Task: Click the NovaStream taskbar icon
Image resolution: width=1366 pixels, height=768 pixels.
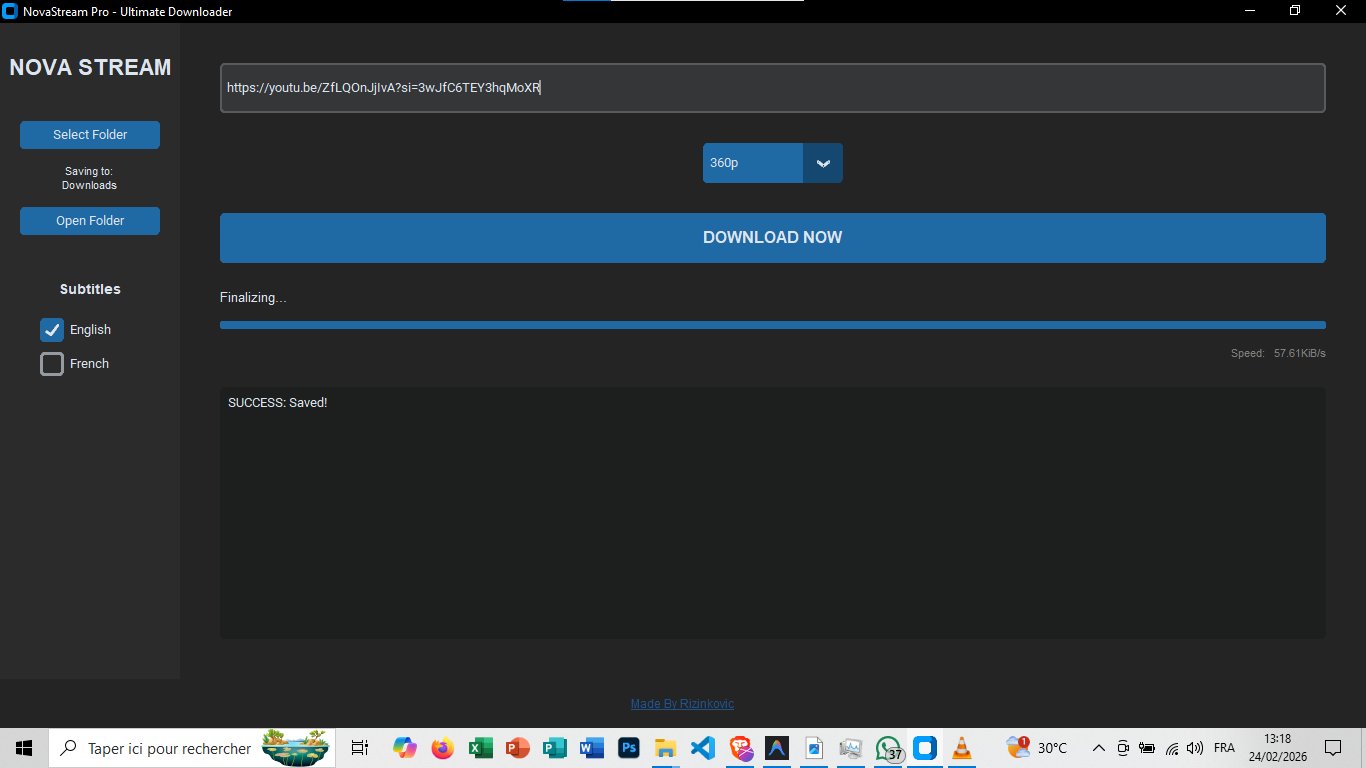Action: pyautogui.click(x=925, y=748)
